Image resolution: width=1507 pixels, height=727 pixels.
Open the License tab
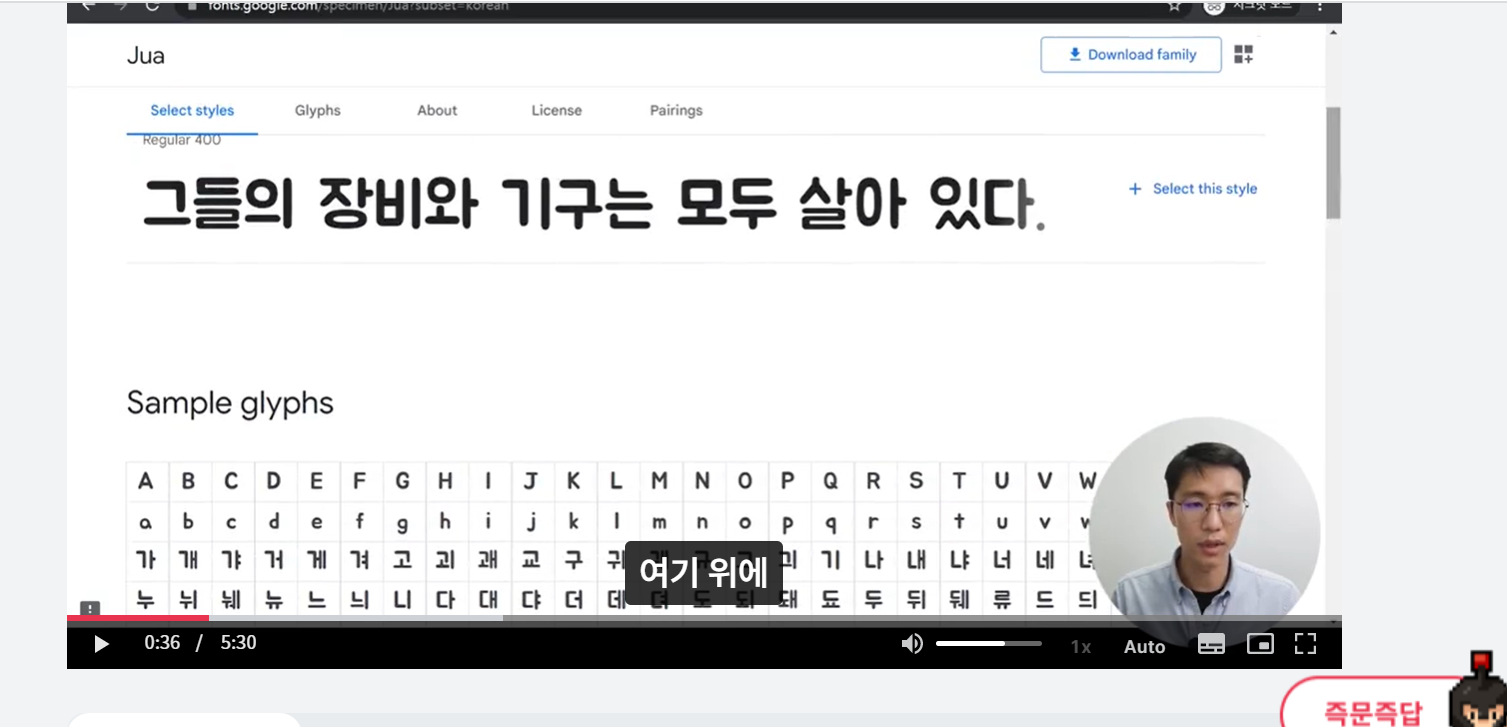[x=557, y=111]
